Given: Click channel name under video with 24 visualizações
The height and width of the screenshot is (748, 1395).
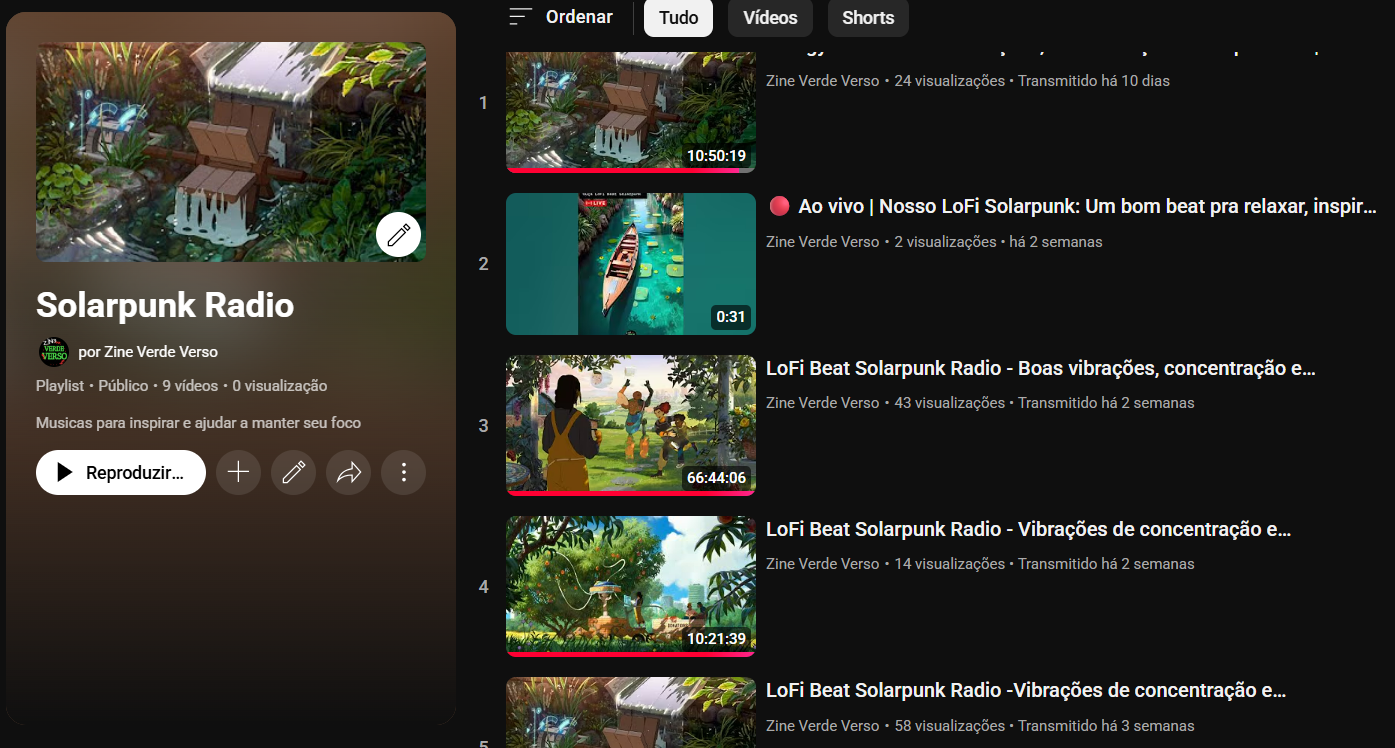Looking at the screenshot, I should (x=823, y=81).
